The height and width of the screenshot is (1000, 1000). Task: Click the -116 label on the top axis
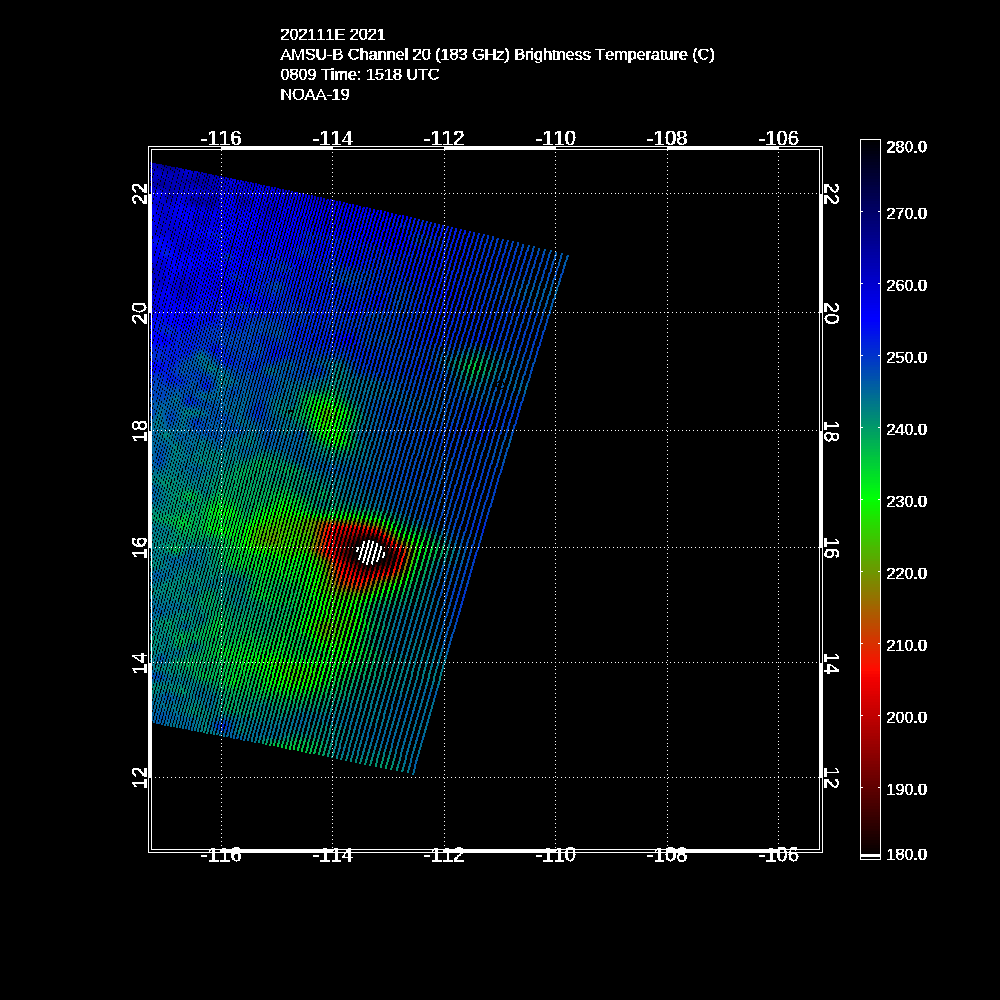click(221, 138)
